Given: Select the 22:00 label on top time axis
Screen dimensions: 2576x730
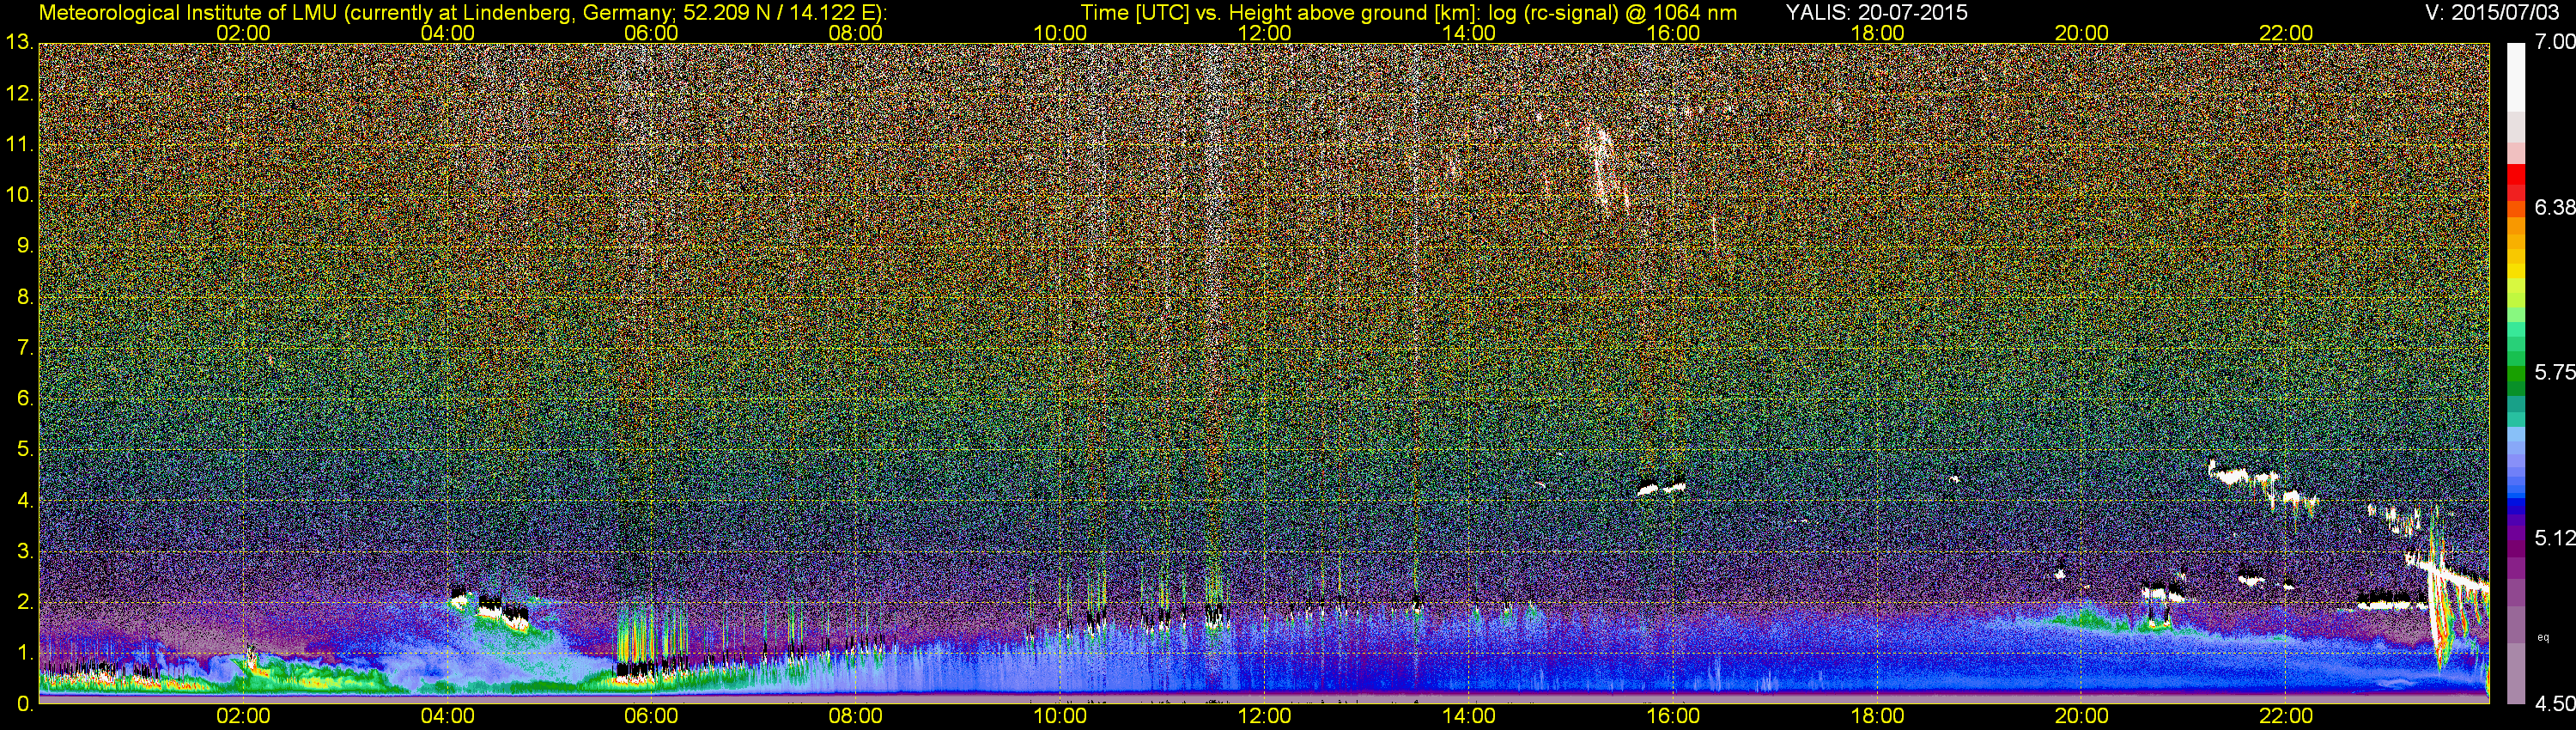Looking at the screenshot, I should (x=2286, y=33).
